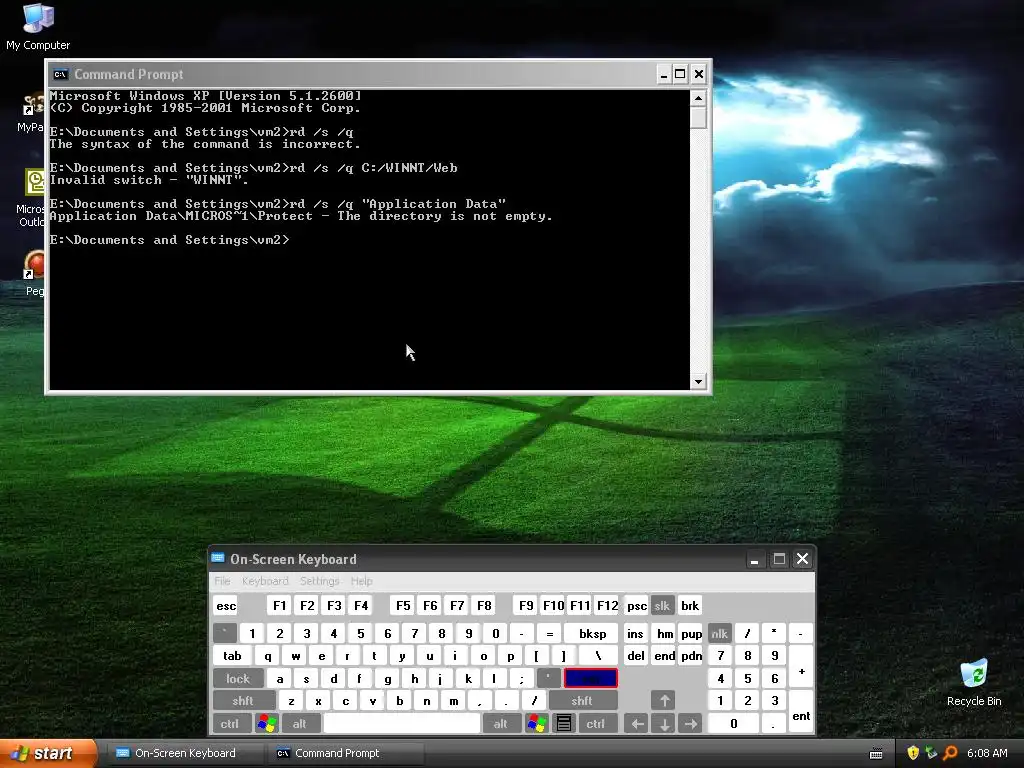Viewport: 1024px width, 768px height.
Task: Switch to Command Prompt taskbar button
Action: (345, 753)
